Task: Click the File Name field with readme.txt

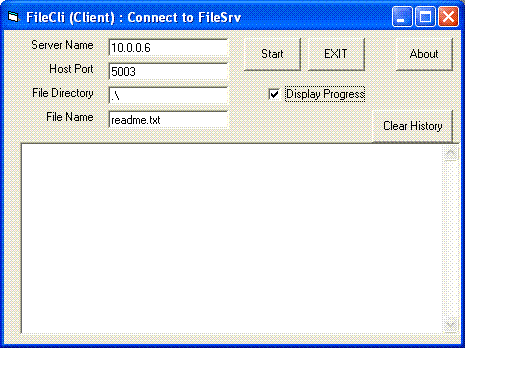Action: (x=168, y=120)
